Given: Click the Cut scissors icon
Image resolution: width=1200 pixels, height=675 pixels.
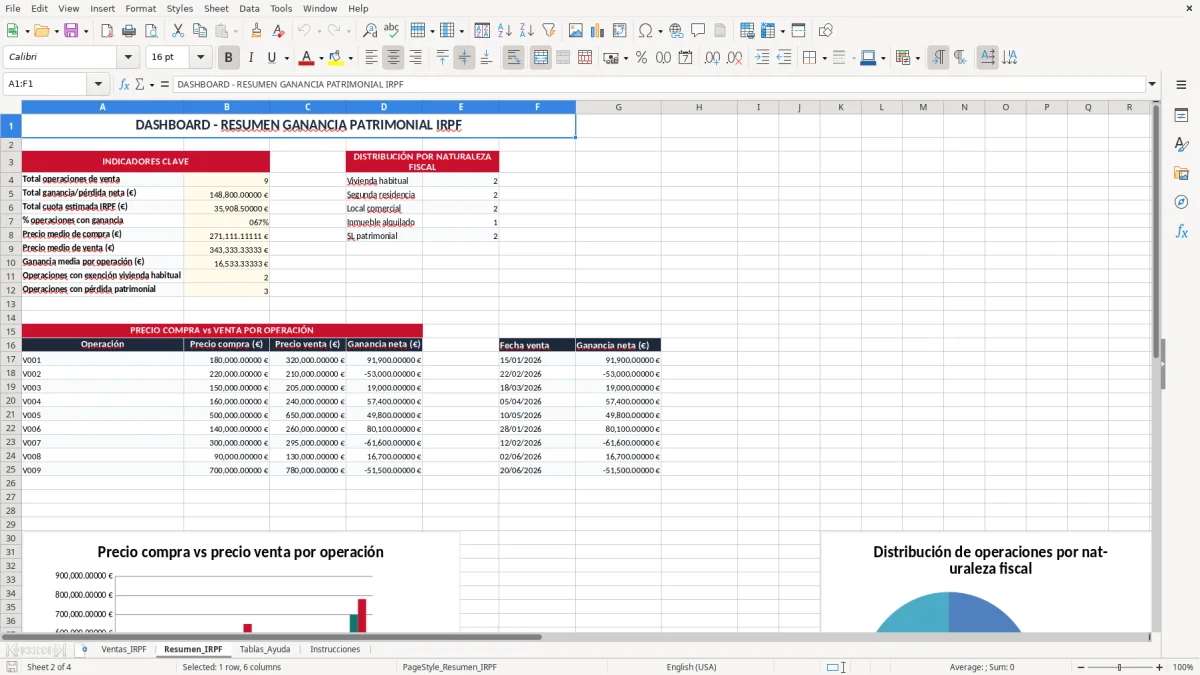Looking at the screenshot, I should coord(178,31).
